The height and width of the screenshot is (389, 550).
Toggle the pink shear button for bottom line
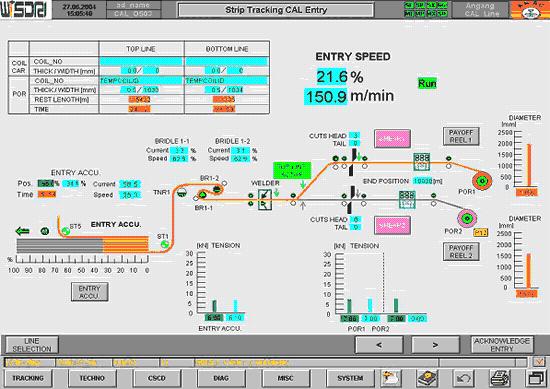[x=392, y=226]
